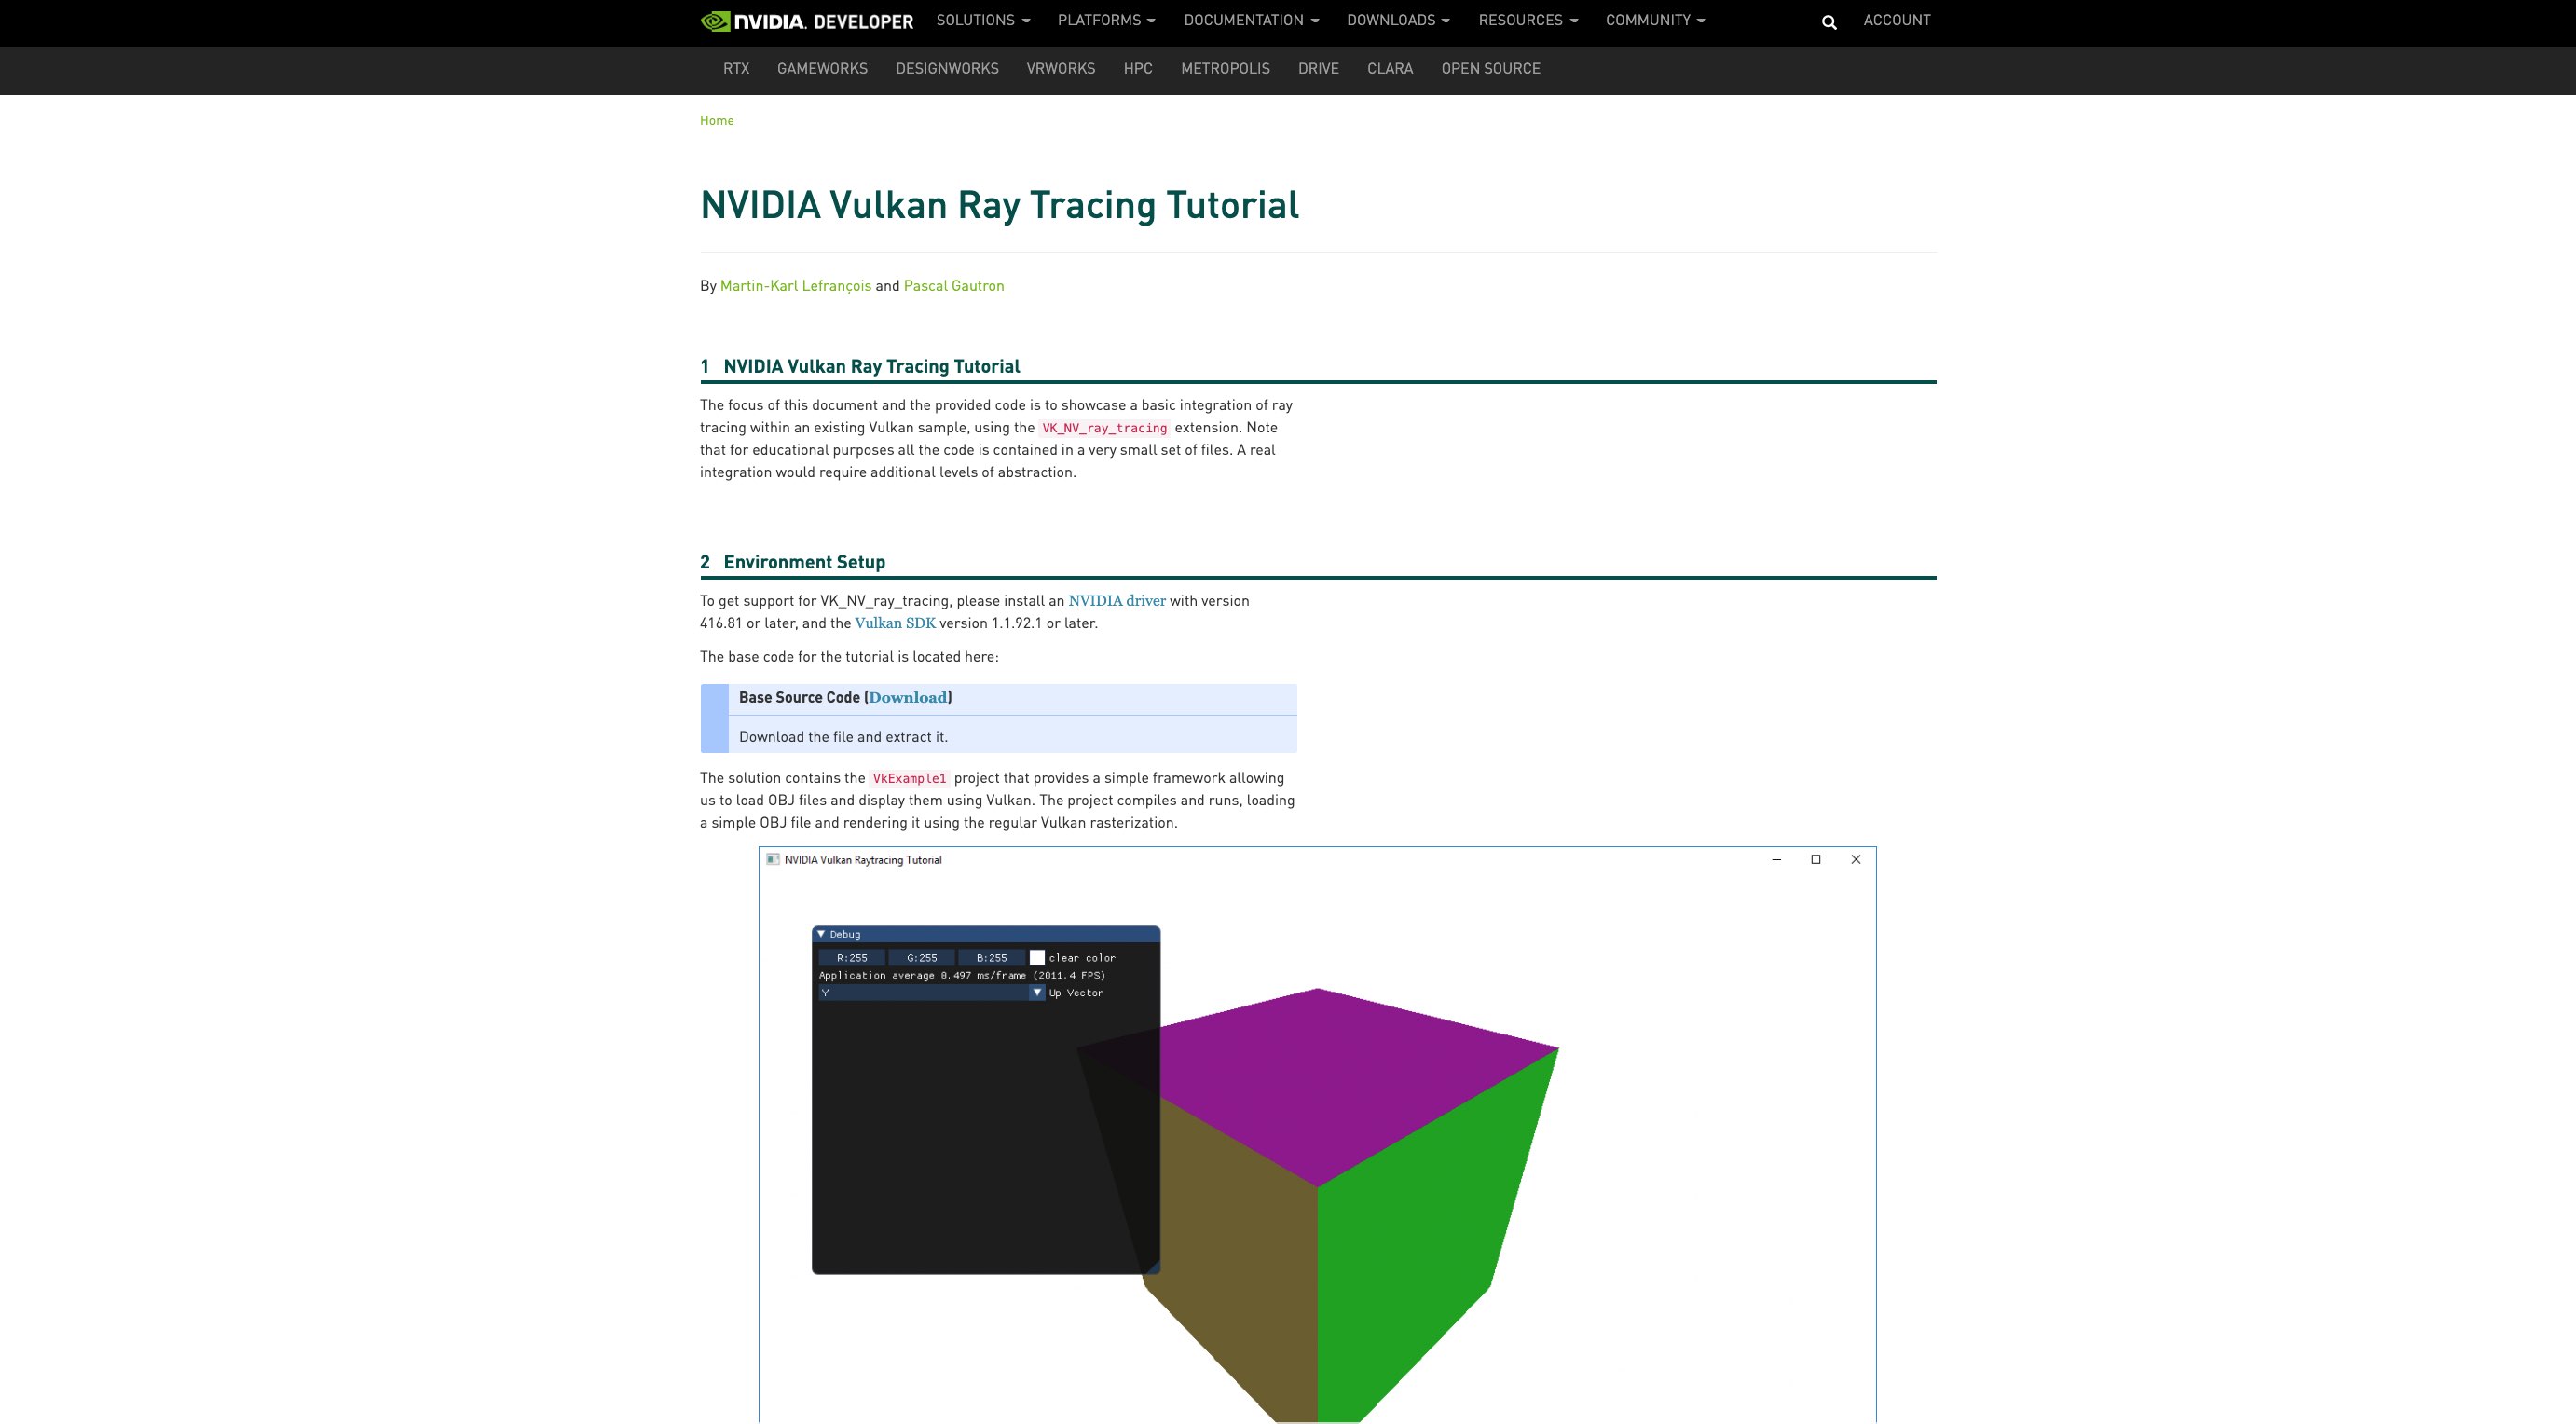The image size is (2576, 1424).
Task: Click the Home breadcrumb link
Action: (x=716, y=120)
